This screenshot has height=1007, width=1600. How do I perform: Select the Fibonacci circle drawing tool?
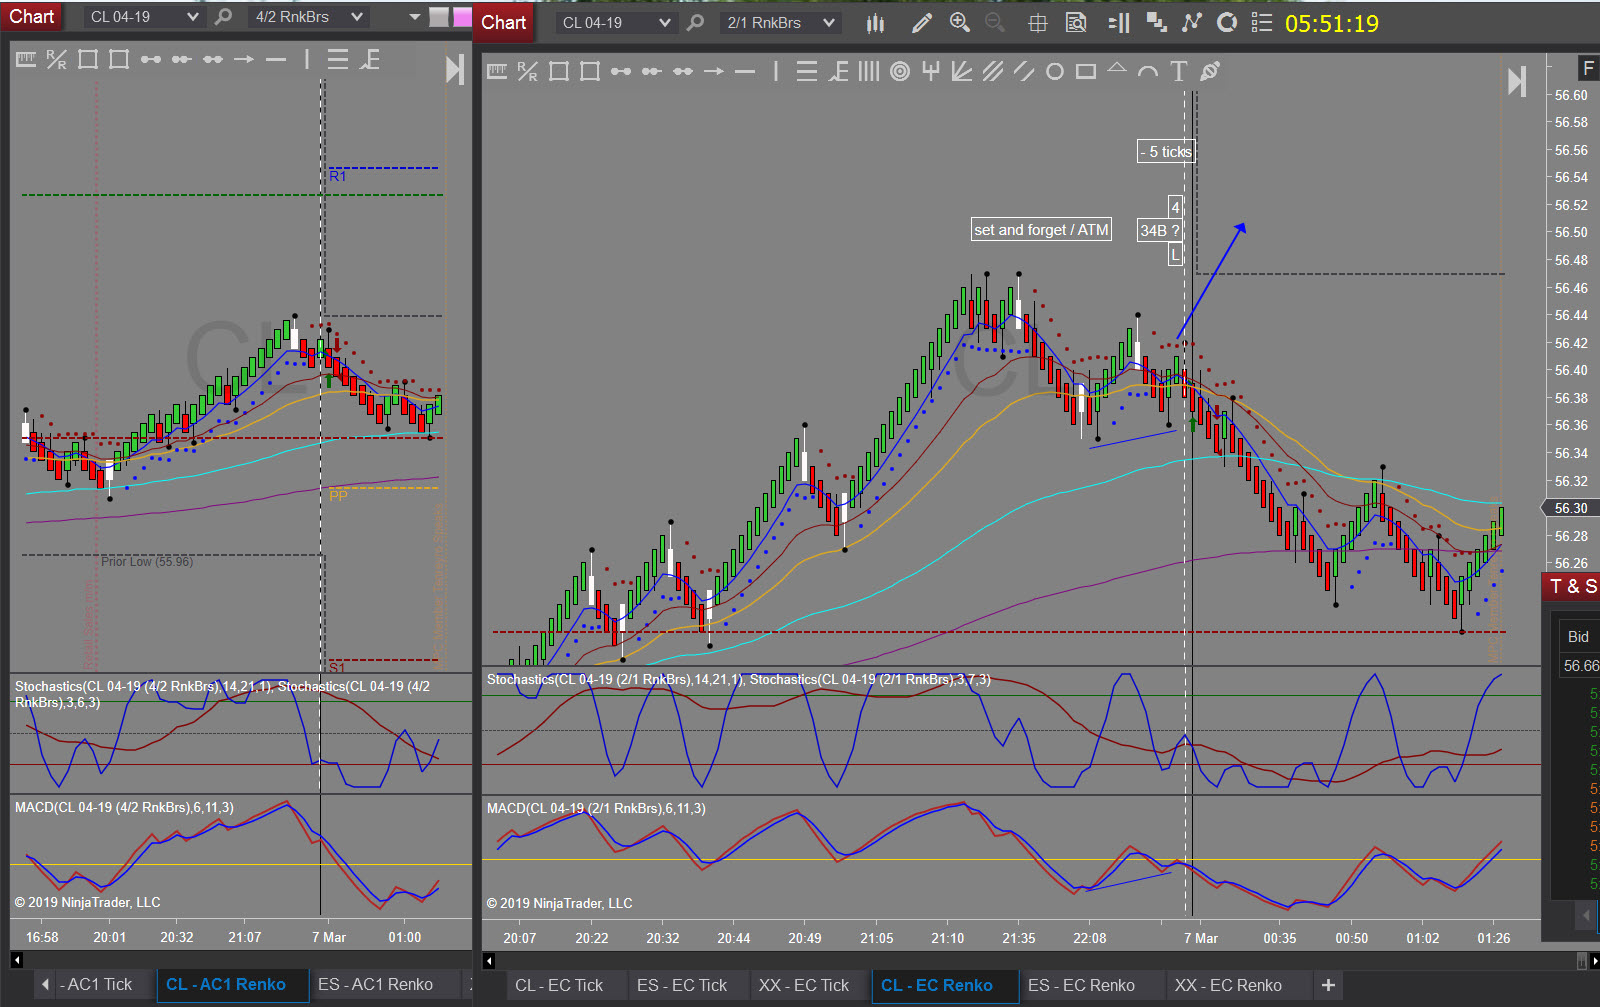(x=900, y=71)
